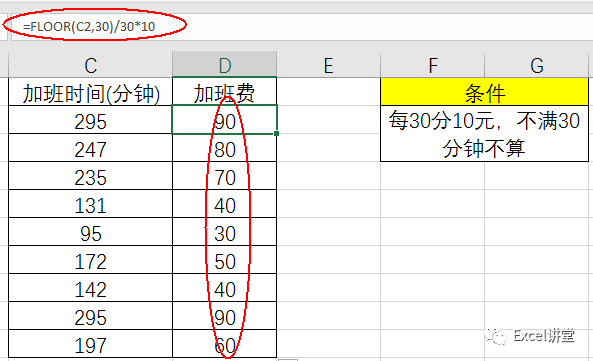The height and width of the screenshot is (361, 593).
Task: Click the 加班时间(分钟) header cell
Action: tap(90, 92)
